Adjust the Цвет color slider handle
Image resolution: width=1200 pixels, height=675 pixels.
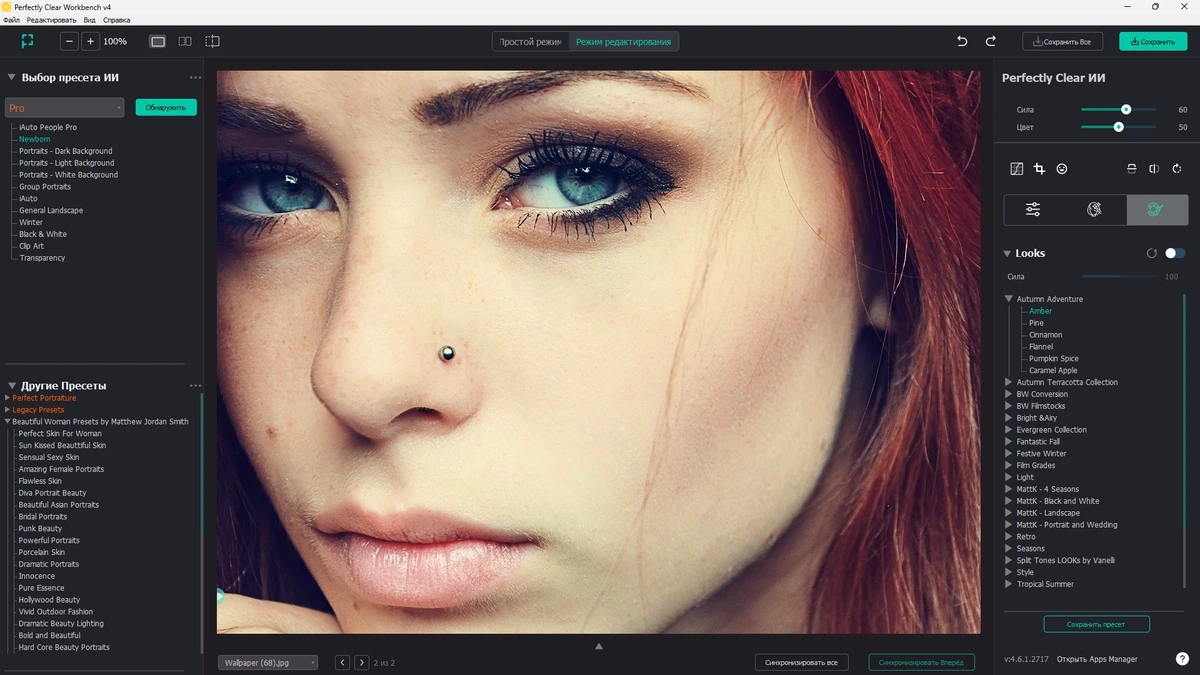tap(1118, 127)
